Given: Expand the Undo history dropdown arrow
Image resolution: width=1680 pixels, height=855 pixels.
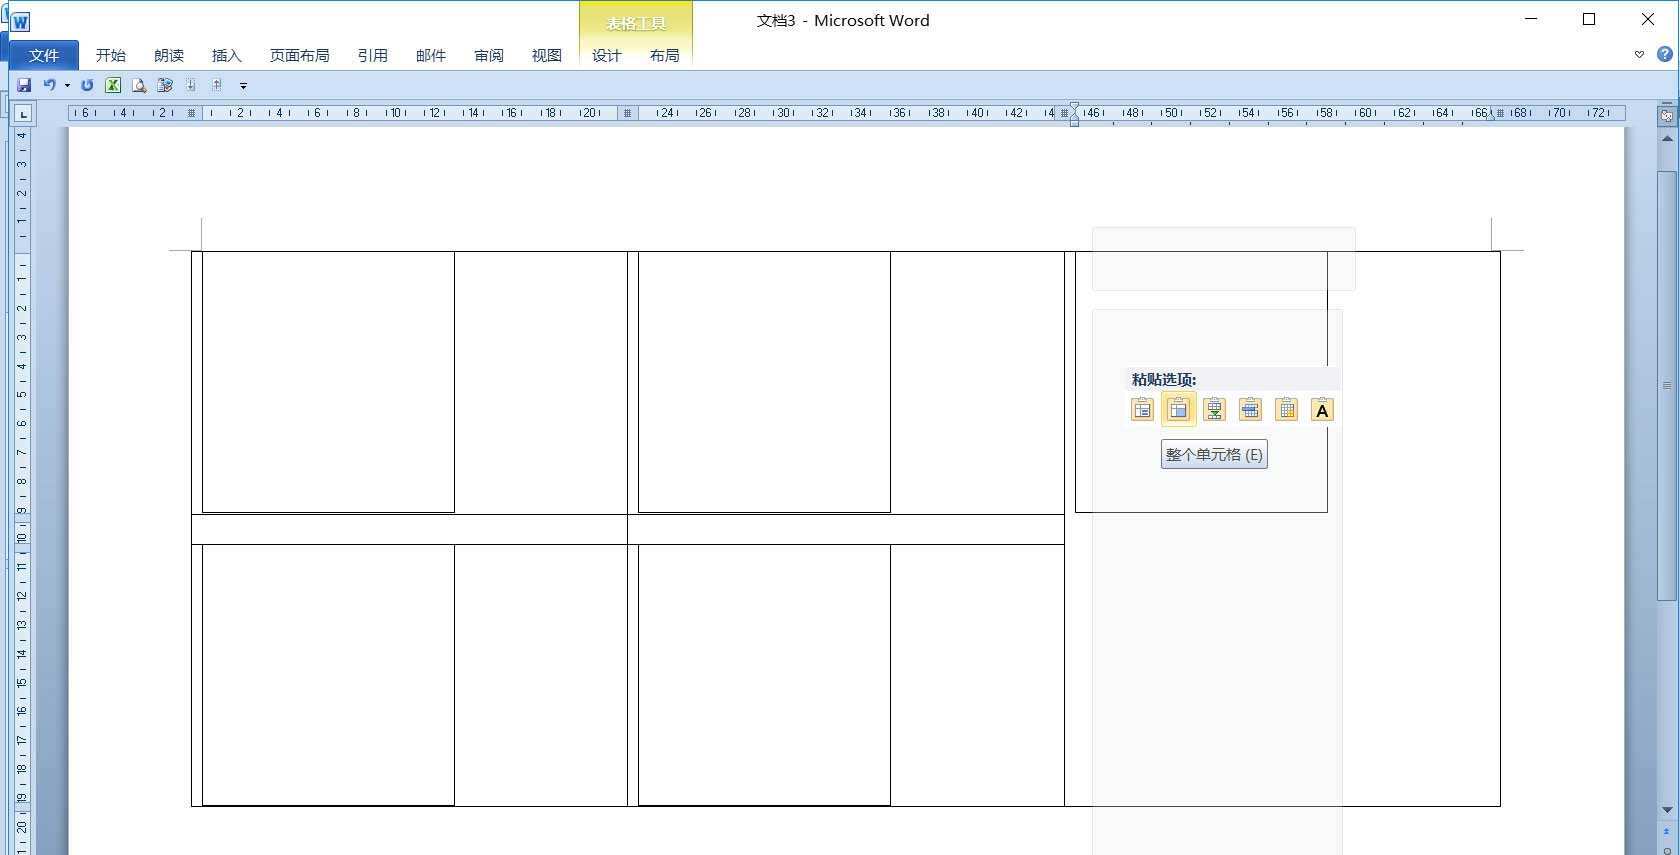Looking at the screenshot, I should [67, 86].
